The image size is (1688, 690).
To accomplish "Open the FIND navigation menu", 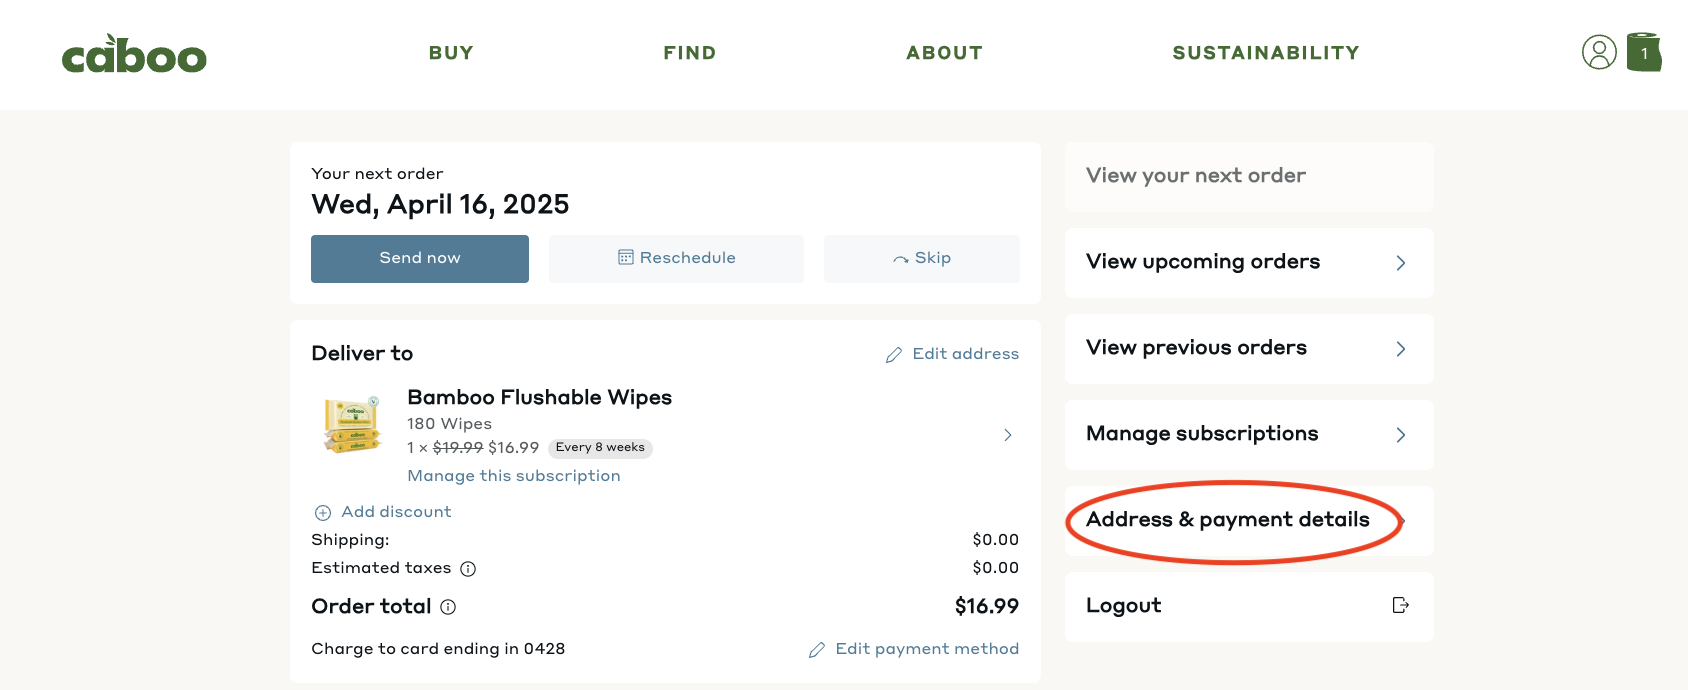I will (690, 53).
